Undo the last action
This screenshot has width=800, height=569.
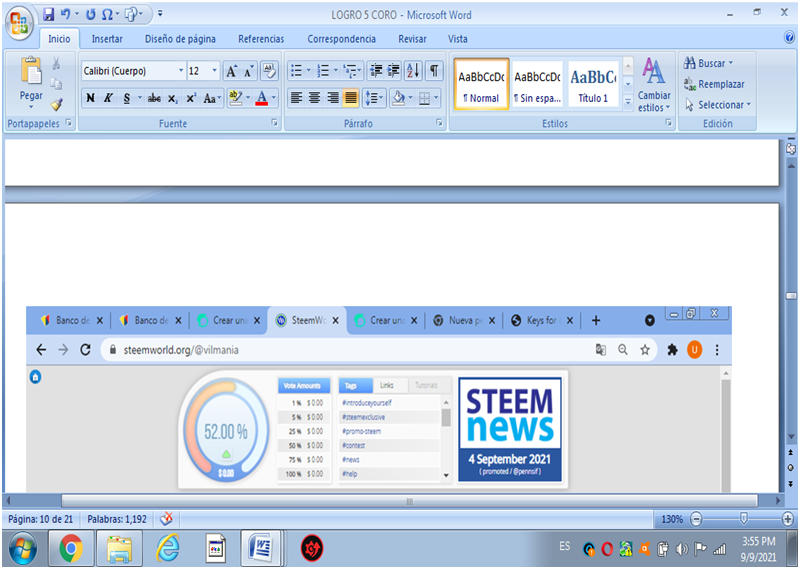65,14
